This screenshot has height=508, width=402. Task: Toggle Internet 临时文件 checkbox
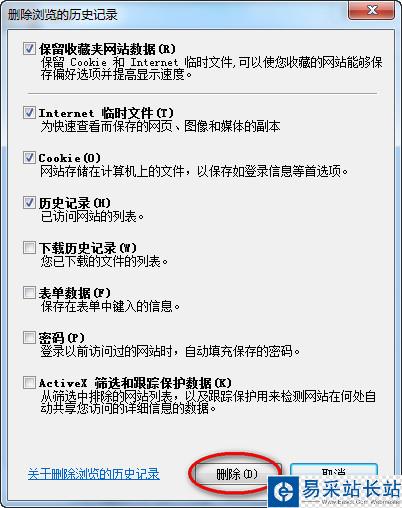tap(29, 112)
